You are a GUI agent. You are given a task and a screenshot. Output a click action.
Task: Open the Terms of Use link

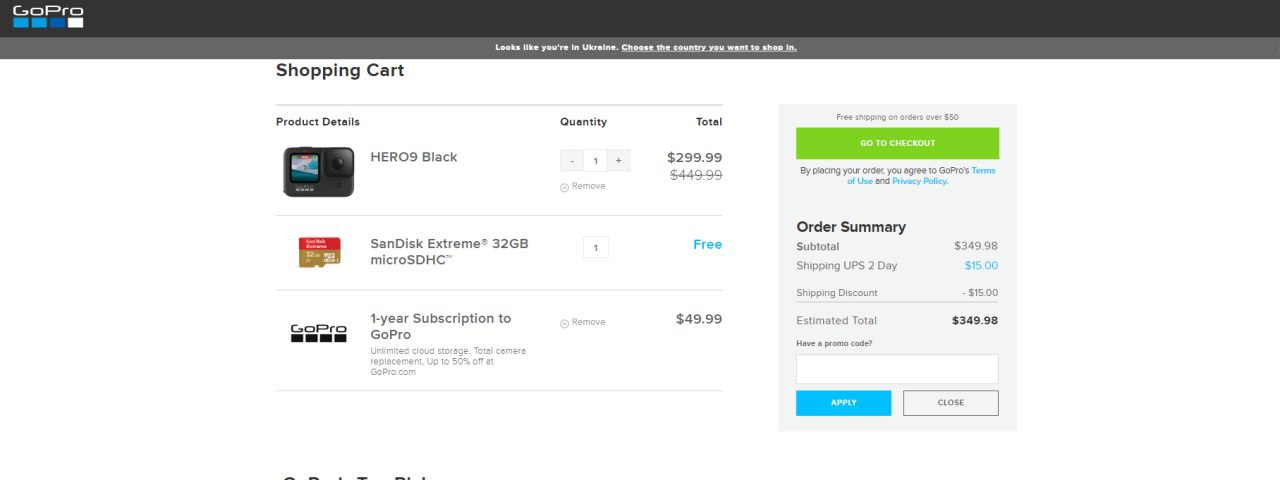point(921,176)
